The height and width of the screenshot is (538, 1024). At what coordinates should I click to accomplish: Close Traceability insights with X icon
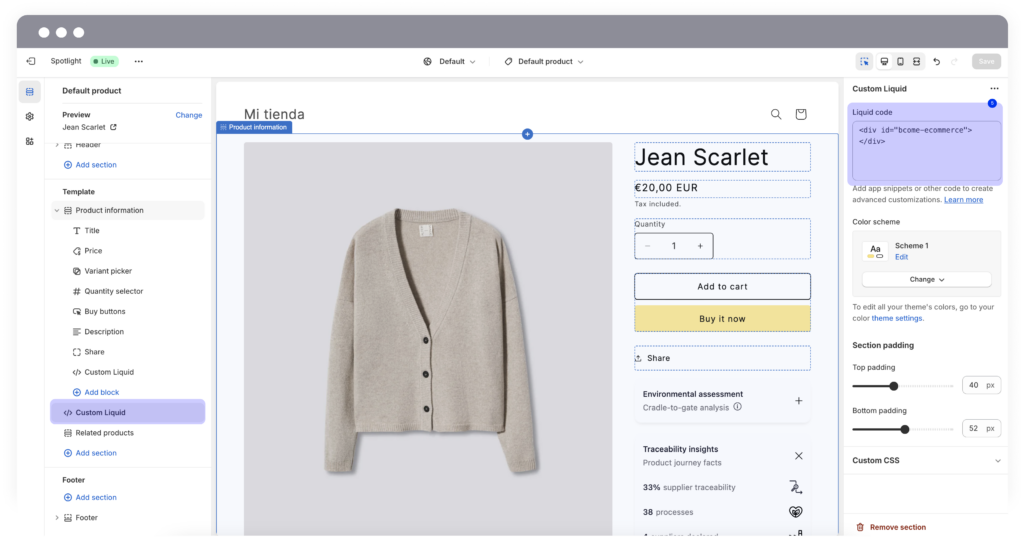[x=798, y=456]
